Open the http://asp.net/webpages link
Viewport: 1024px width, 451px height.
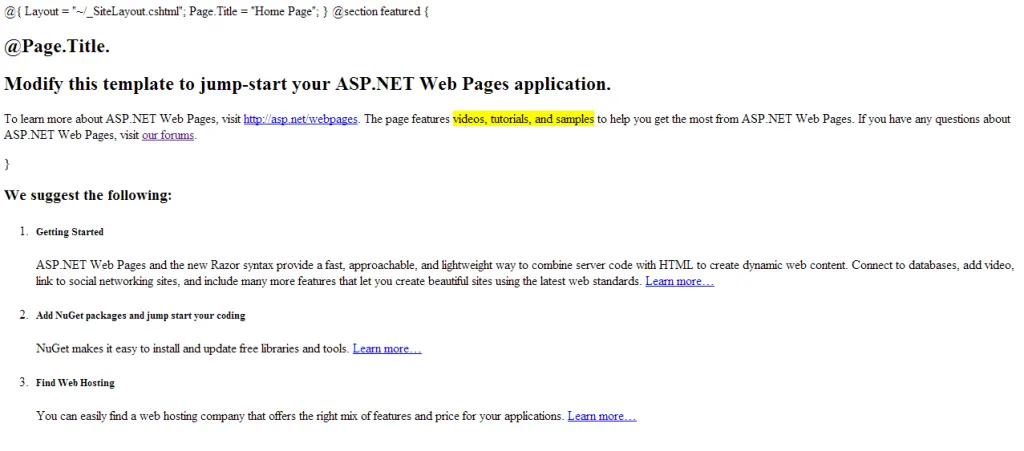300,119
